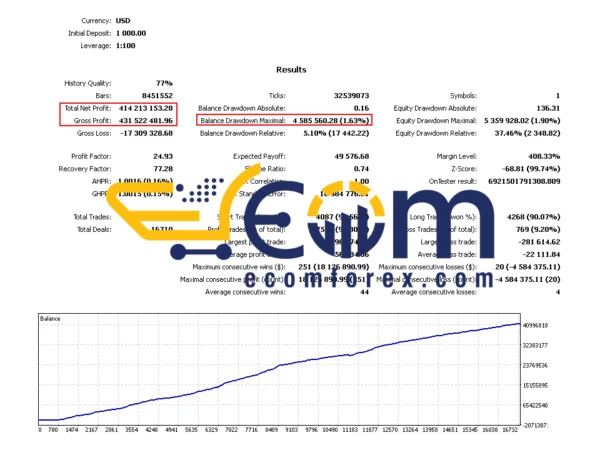Click the 'Gross Profit:' label
600x450 pixels.
(x=92, y=121)
